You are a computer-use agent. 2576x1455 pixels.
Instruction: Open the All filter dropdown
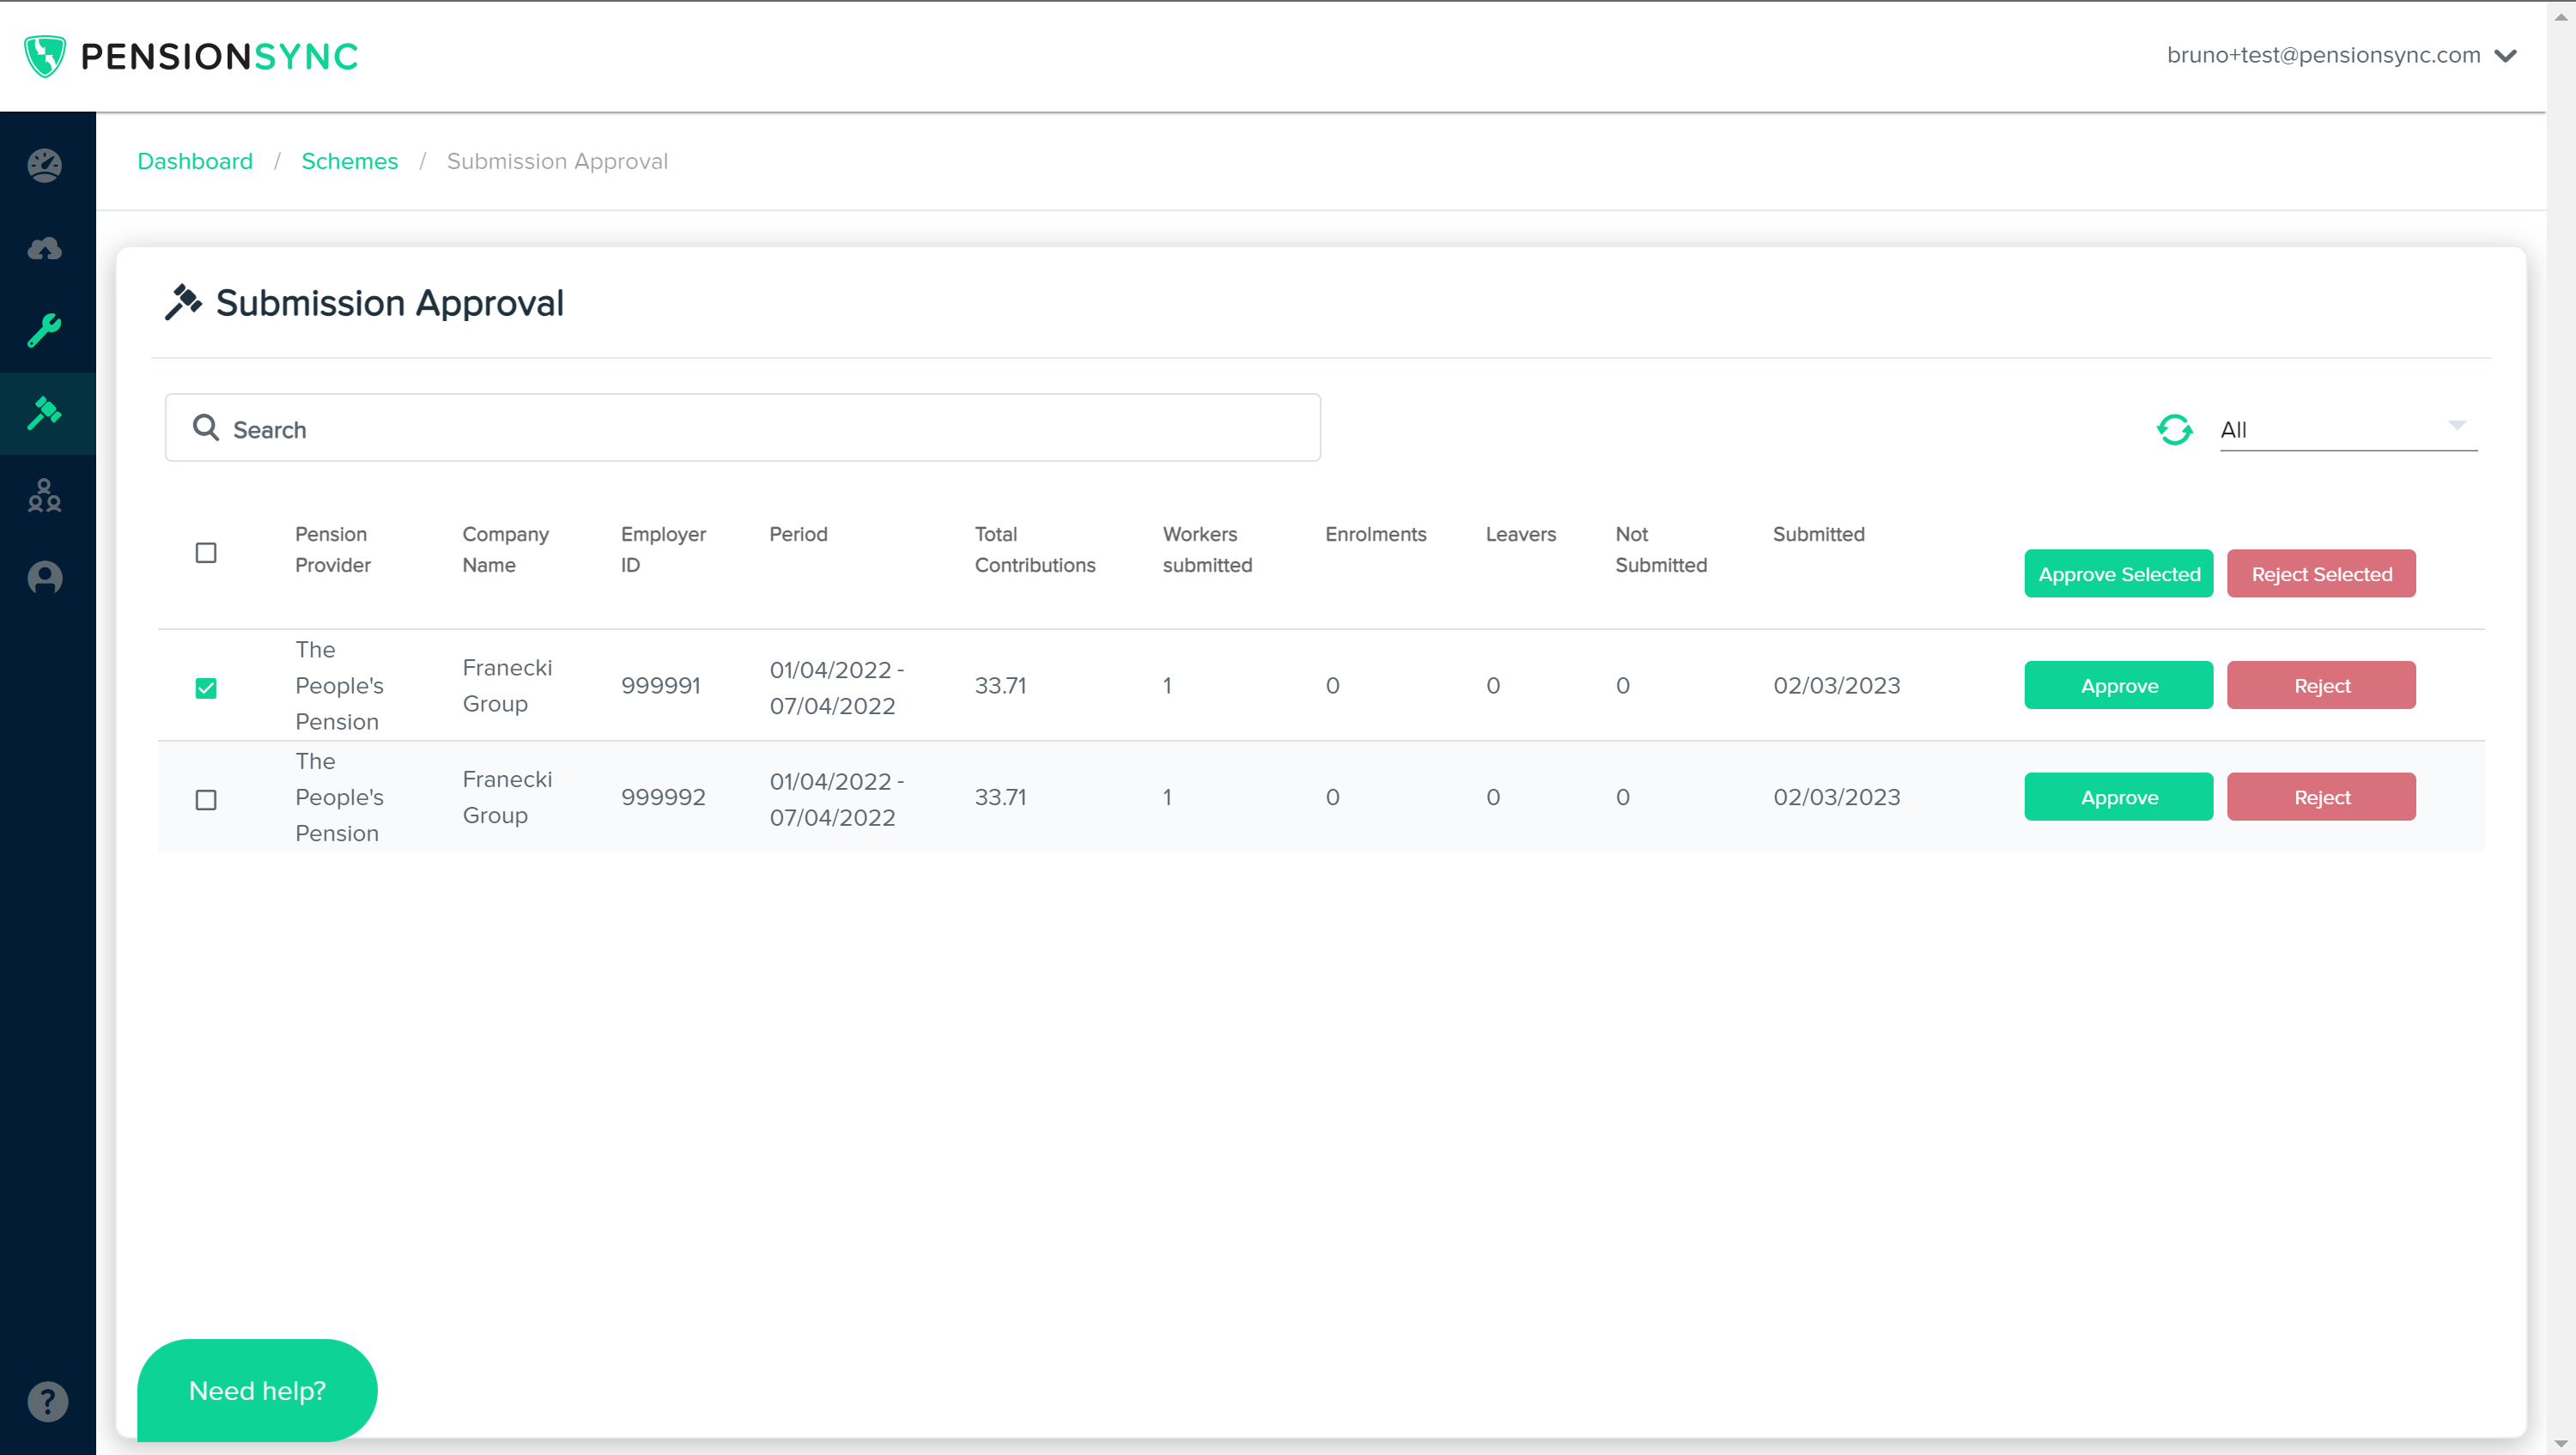2346,430
